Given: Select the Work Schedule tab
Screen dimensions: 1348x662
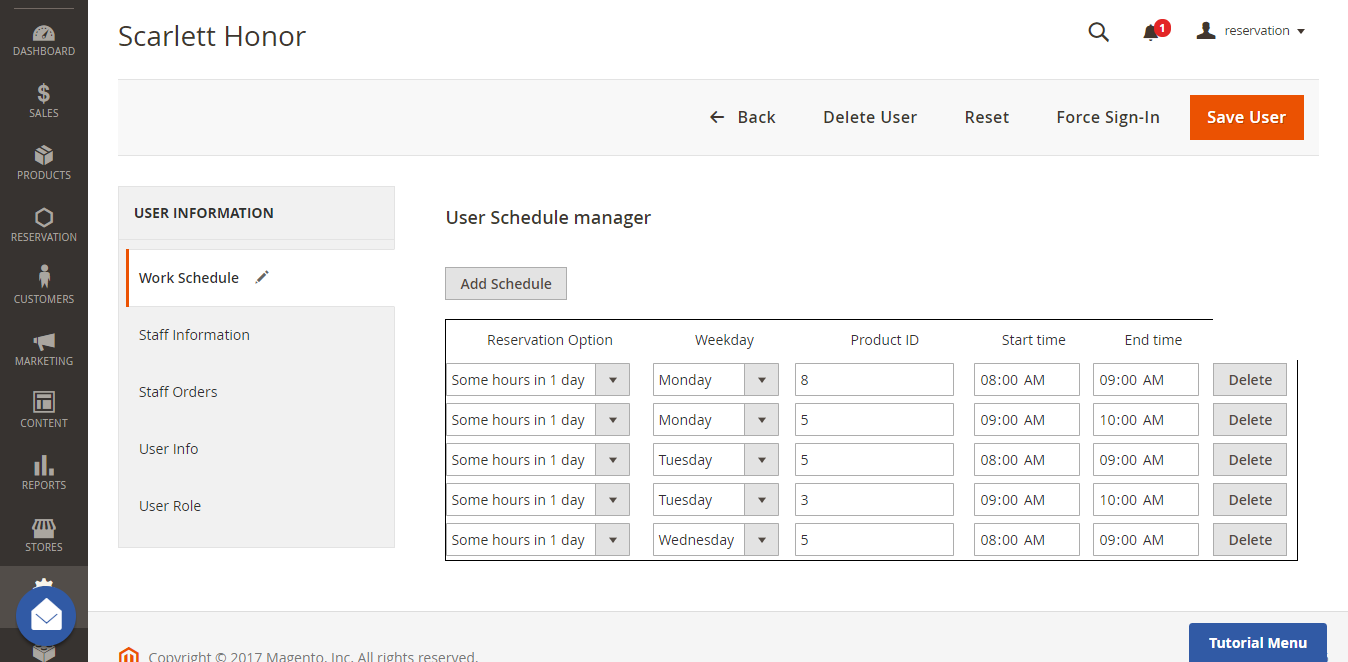Looking at the screenshot, I should coord(260,278).
